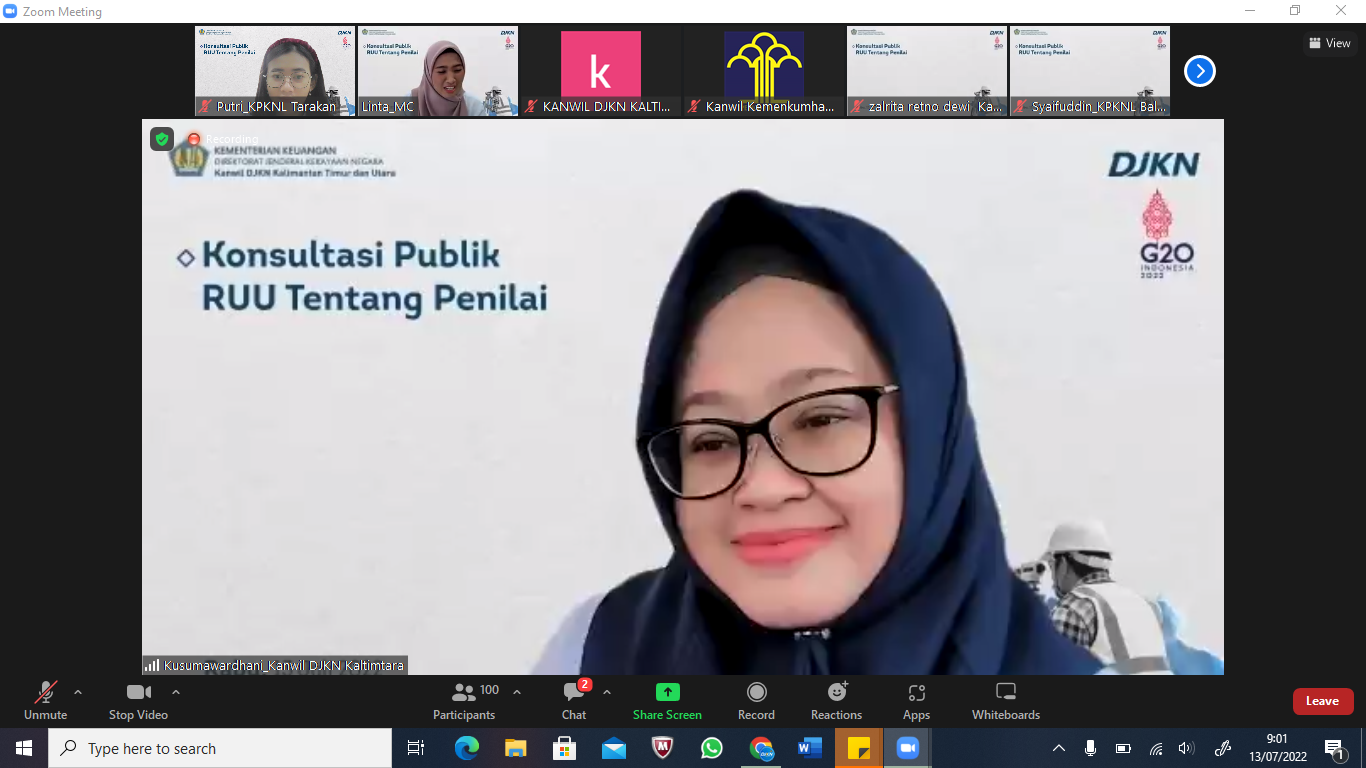
Task: Click the Share Screen icon
Action: [x=667, y=692]
